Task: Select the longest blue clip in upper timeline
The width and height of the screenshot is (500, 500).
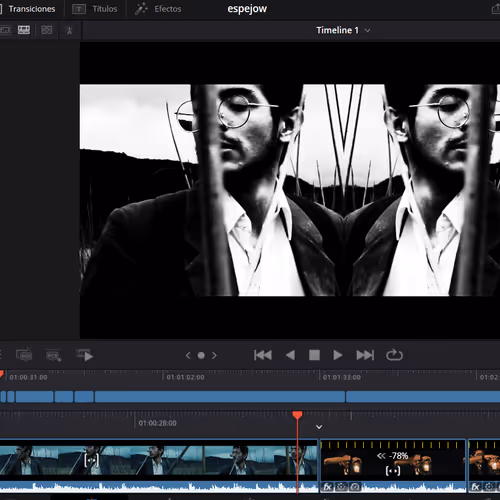Action: (220, 397)
